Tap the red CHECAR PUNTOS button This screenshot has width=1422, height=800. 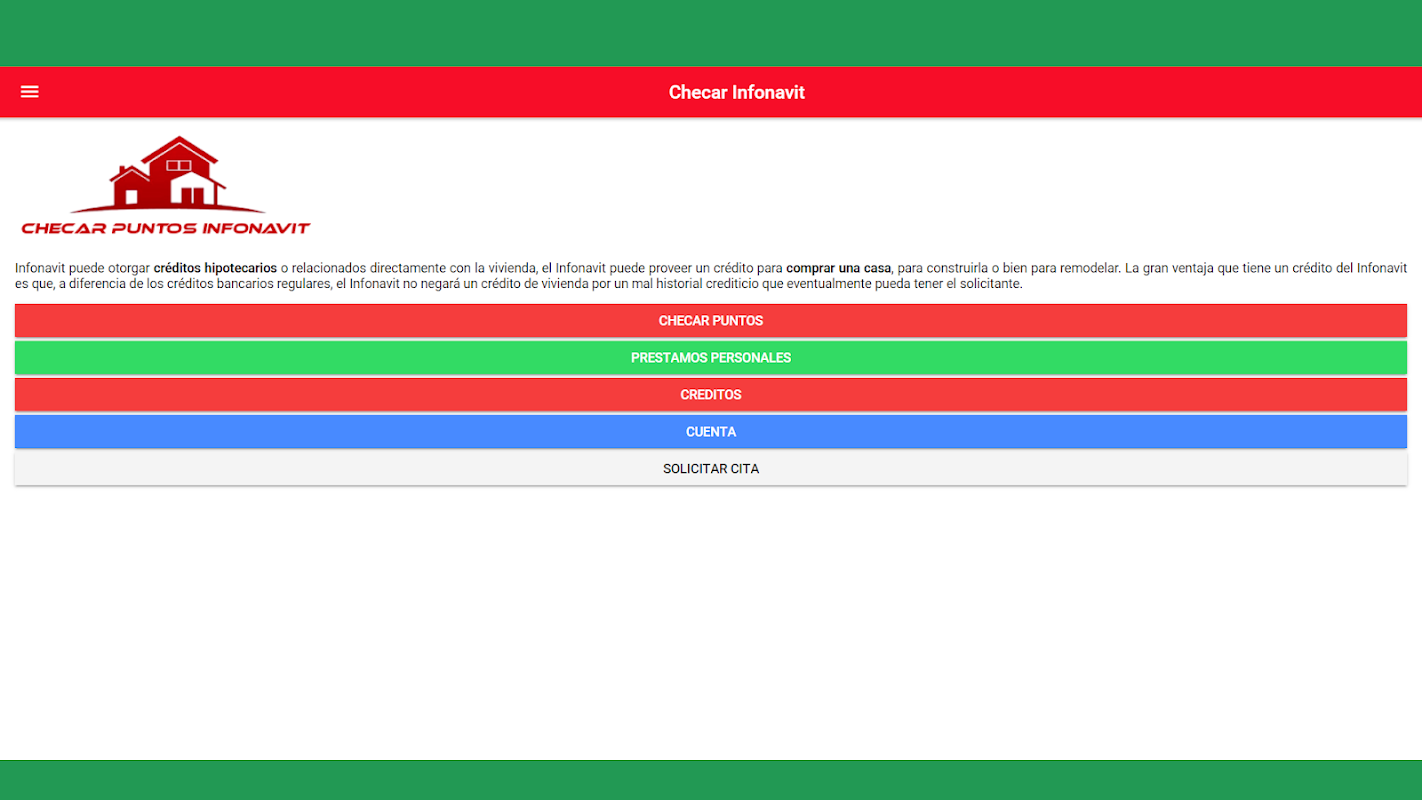tap(711, 321)
